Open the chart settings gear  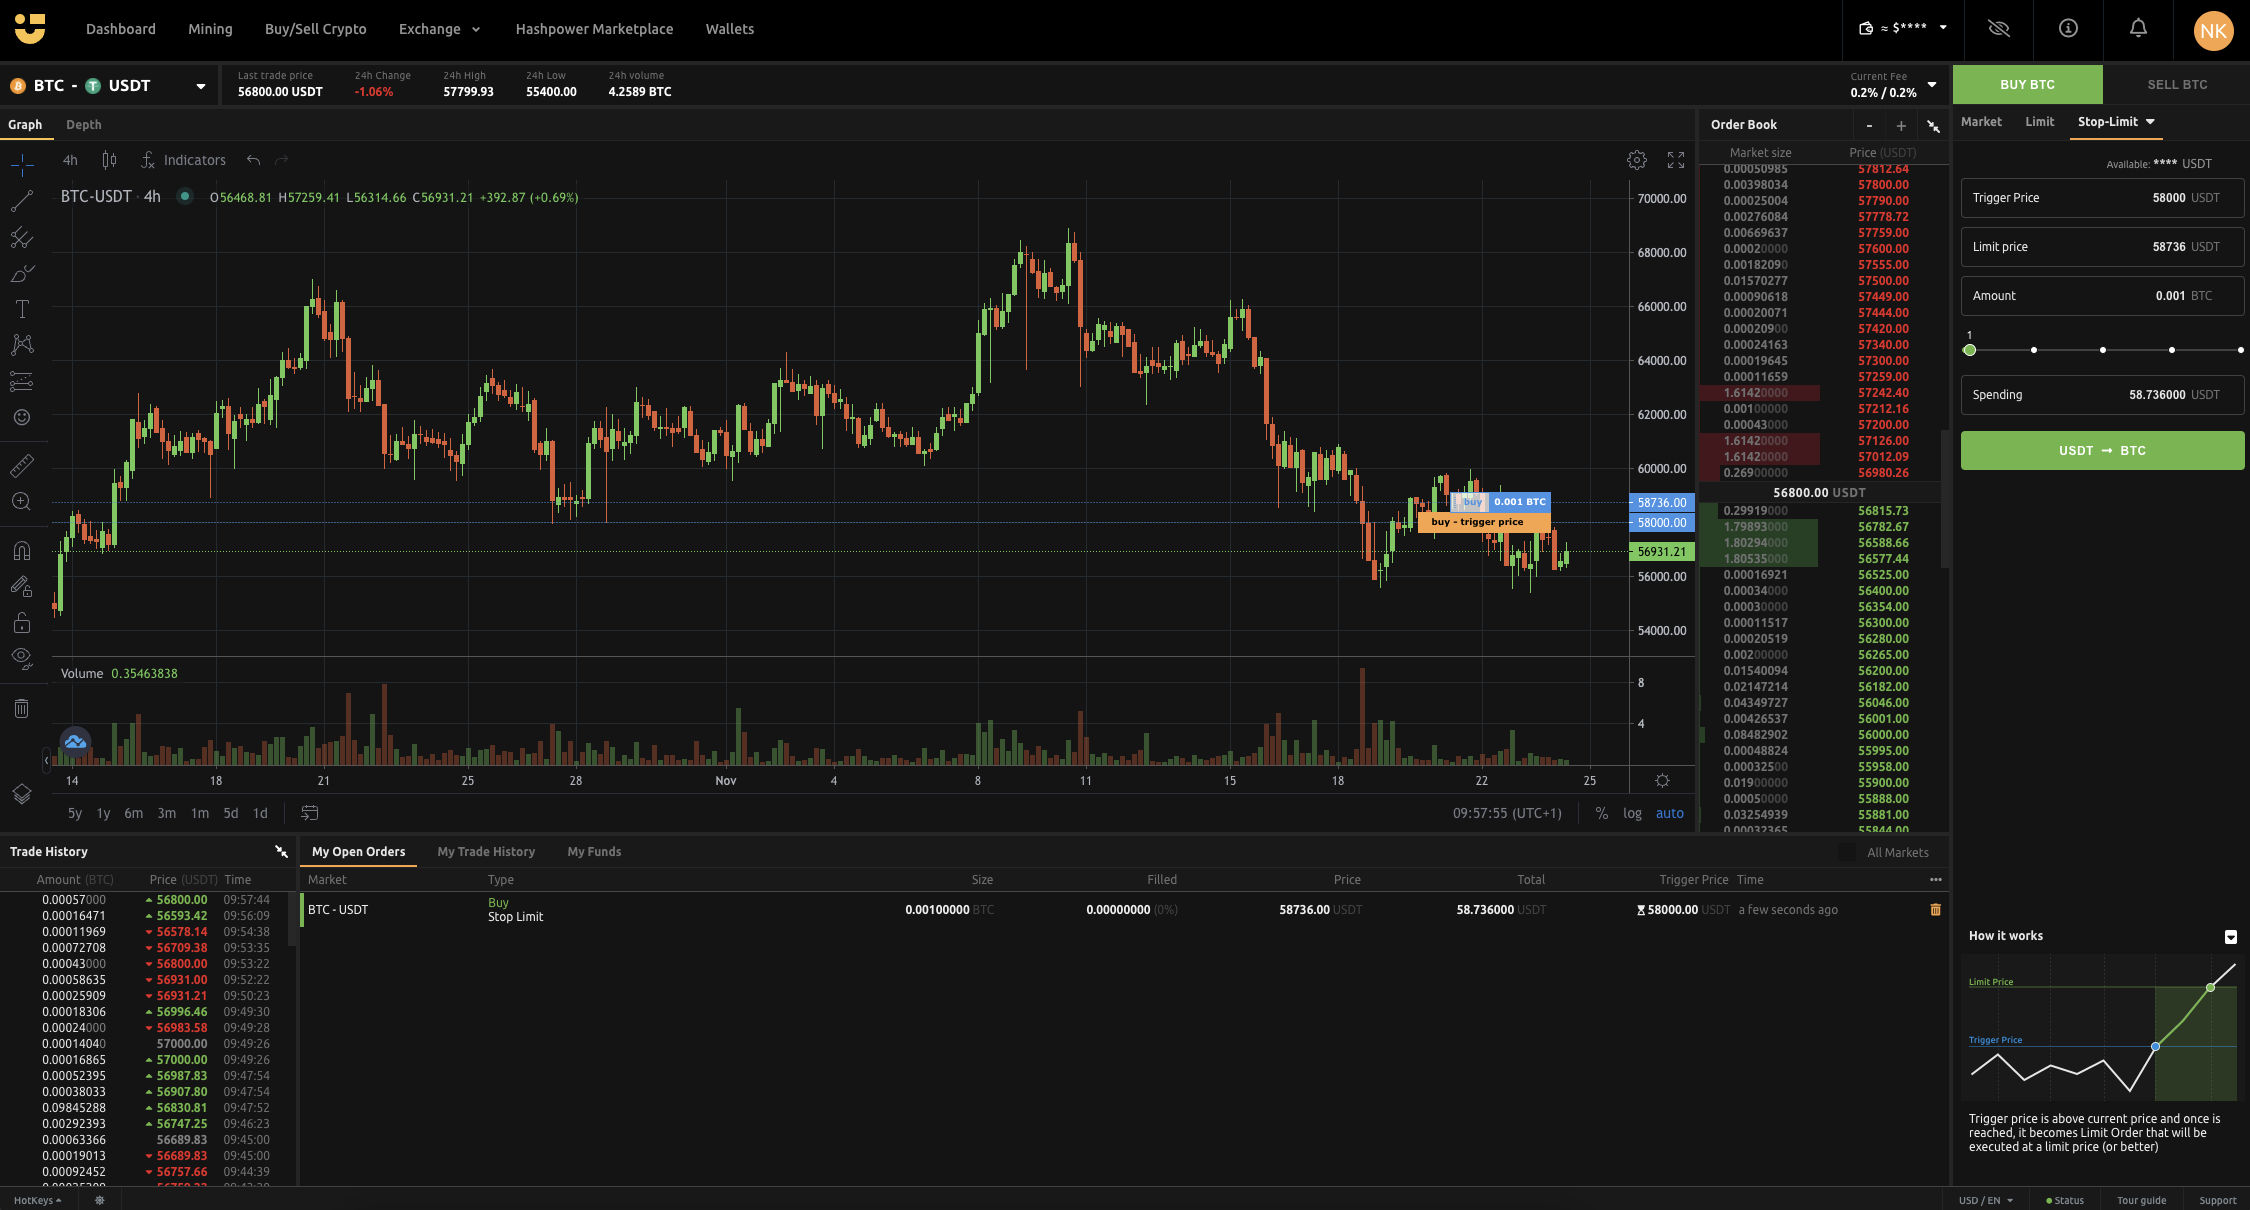click(x=1637, y=159)
